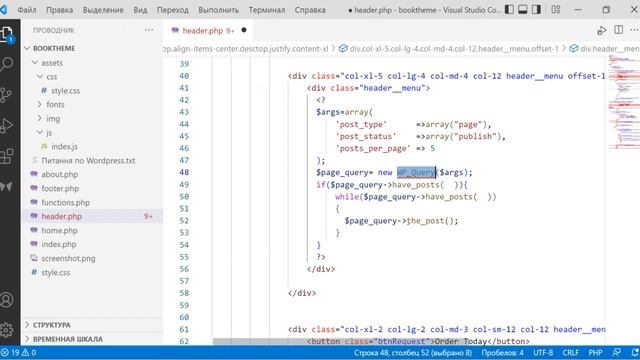The width and height of the screenshot is (640, 360).
Task: Select the header.php editor tab
Action: tap(207, 30)
